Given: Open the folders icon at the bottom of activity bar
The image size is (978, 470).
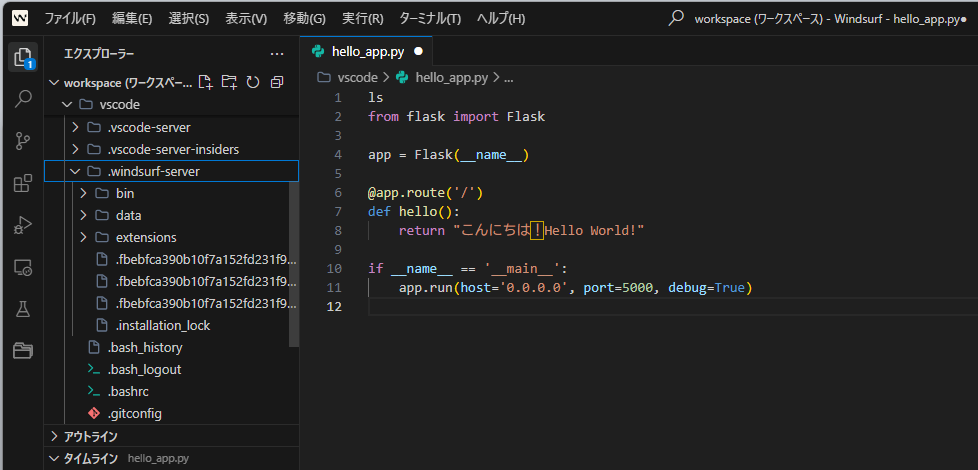Looking at the screenshot, I should [x=23, y=351].
